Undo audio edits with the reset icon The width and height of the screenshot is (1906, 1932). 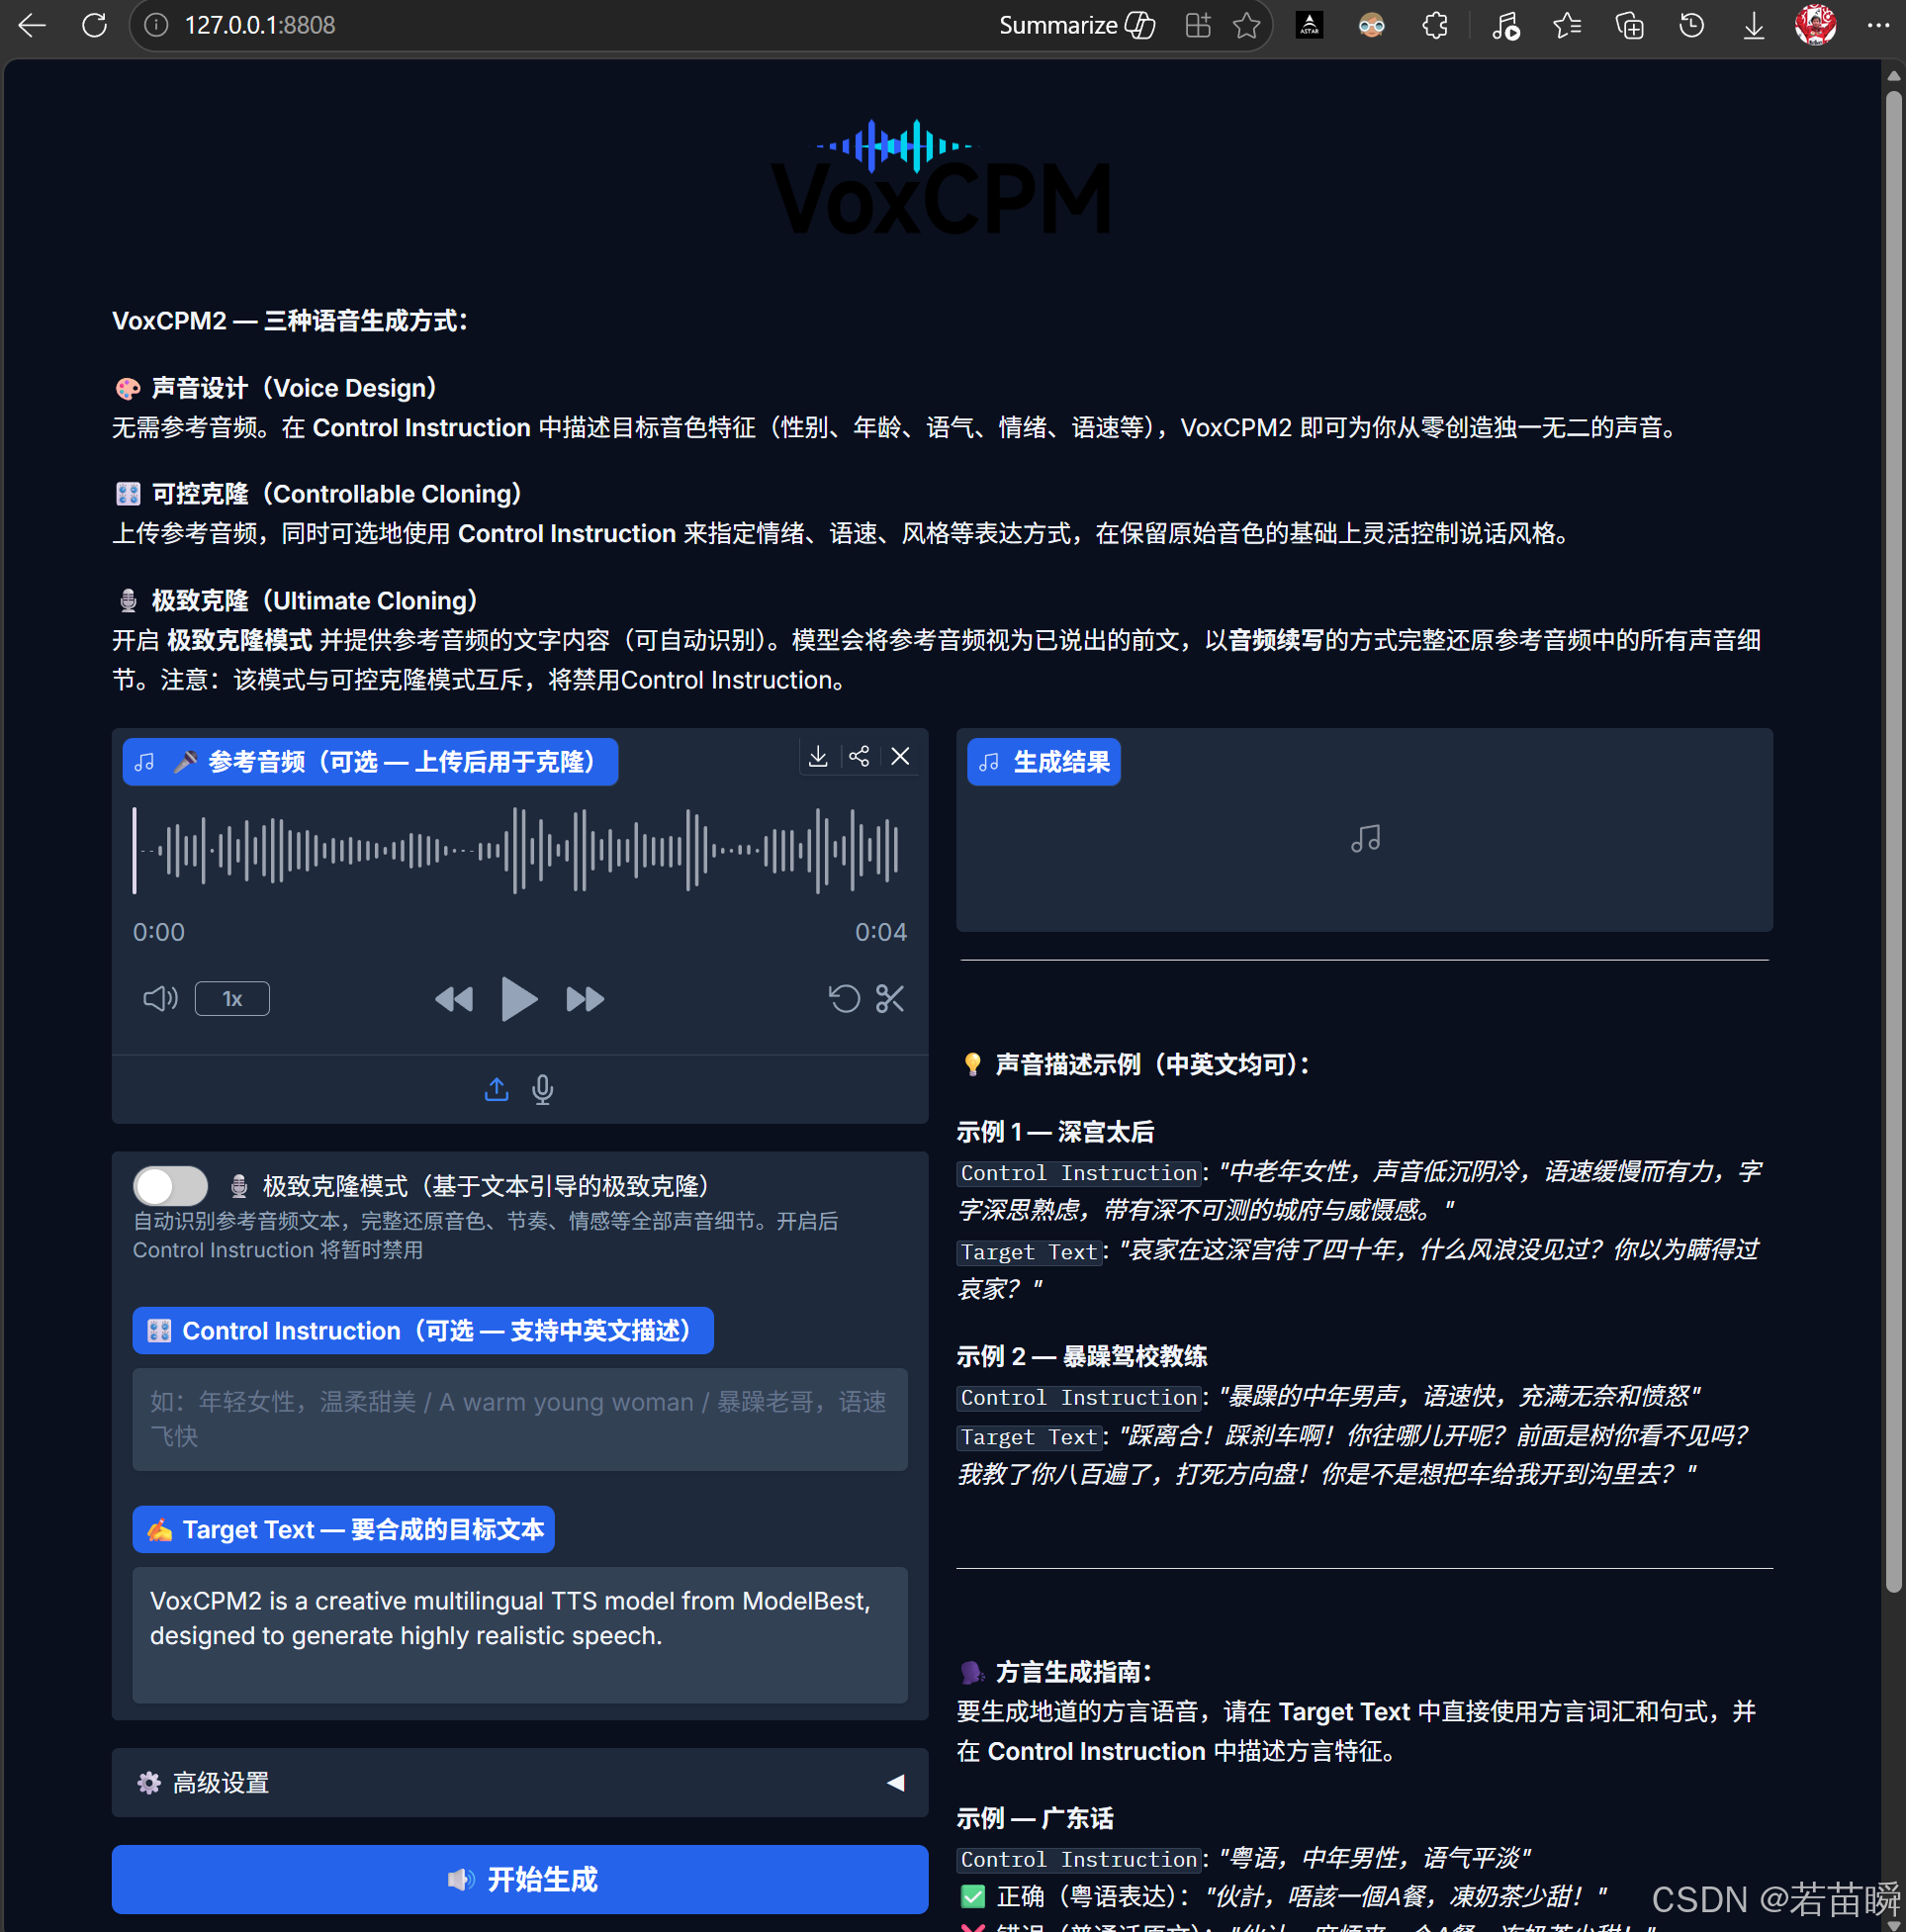click(x=844, y=999)
